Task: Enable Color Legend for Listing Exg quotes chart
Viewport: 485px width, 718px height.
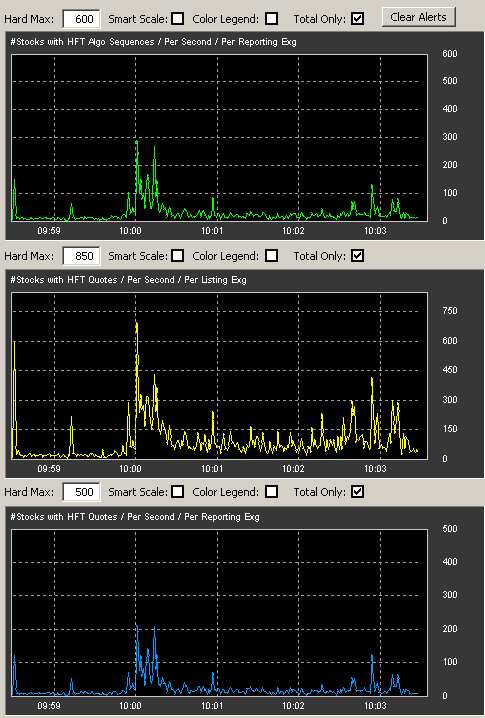Action: [272, 256]
